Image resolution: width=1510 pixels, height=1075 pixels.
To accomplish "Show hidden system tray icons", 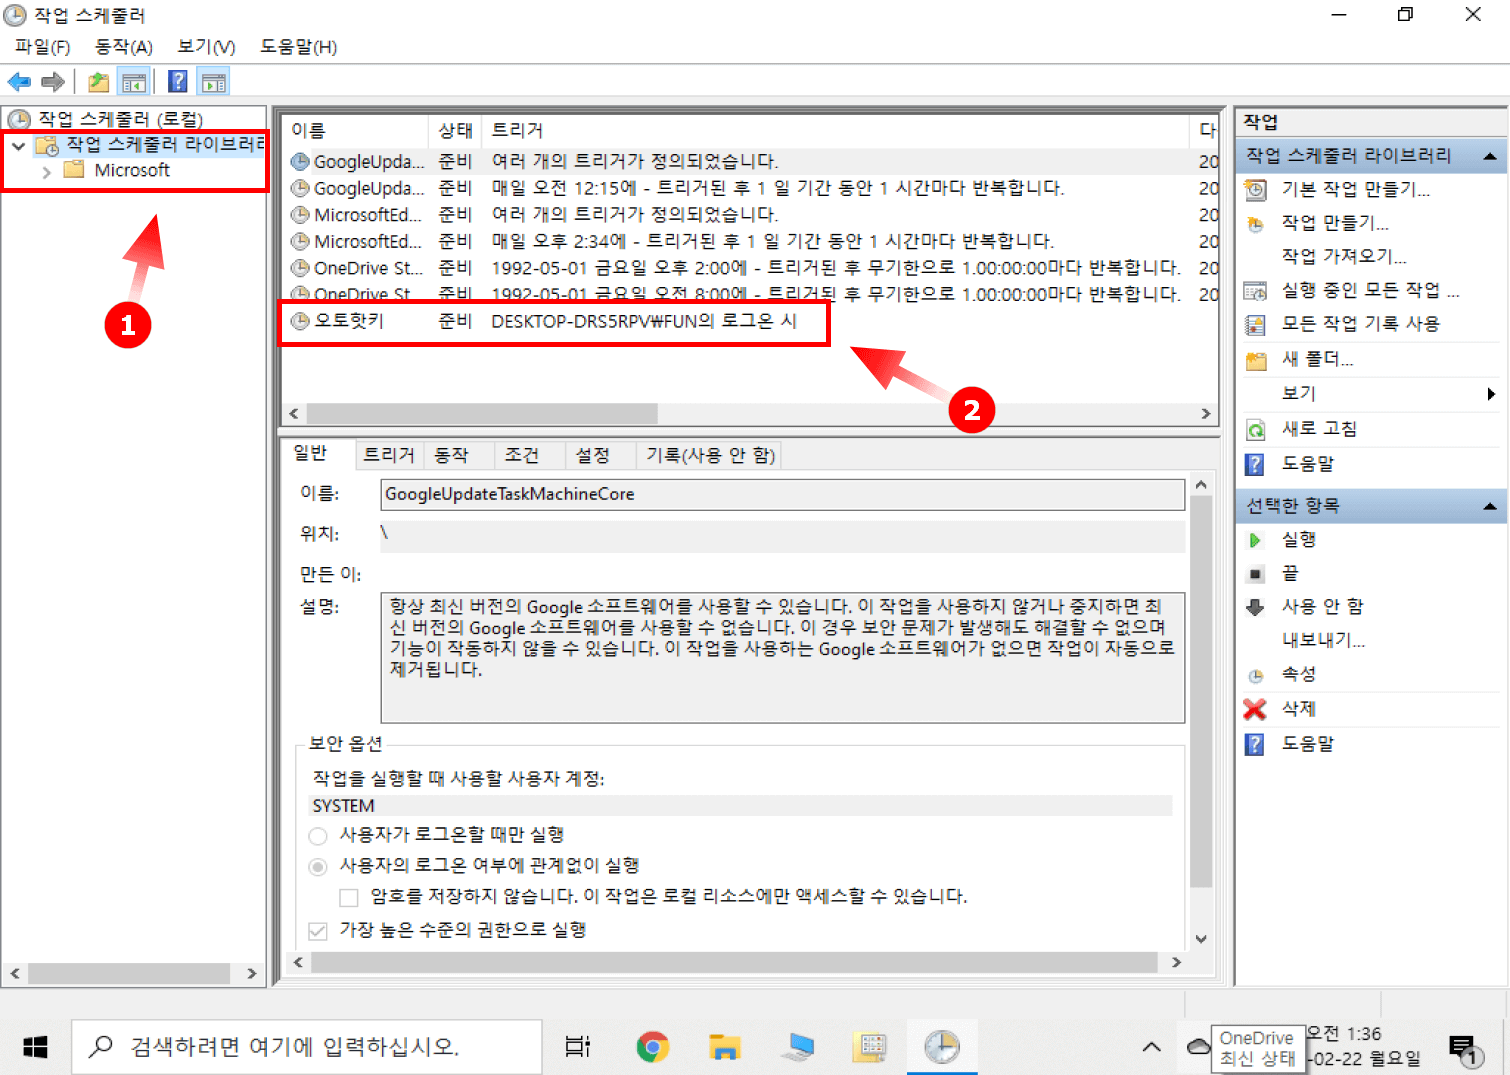I will coord(1152,1047).
